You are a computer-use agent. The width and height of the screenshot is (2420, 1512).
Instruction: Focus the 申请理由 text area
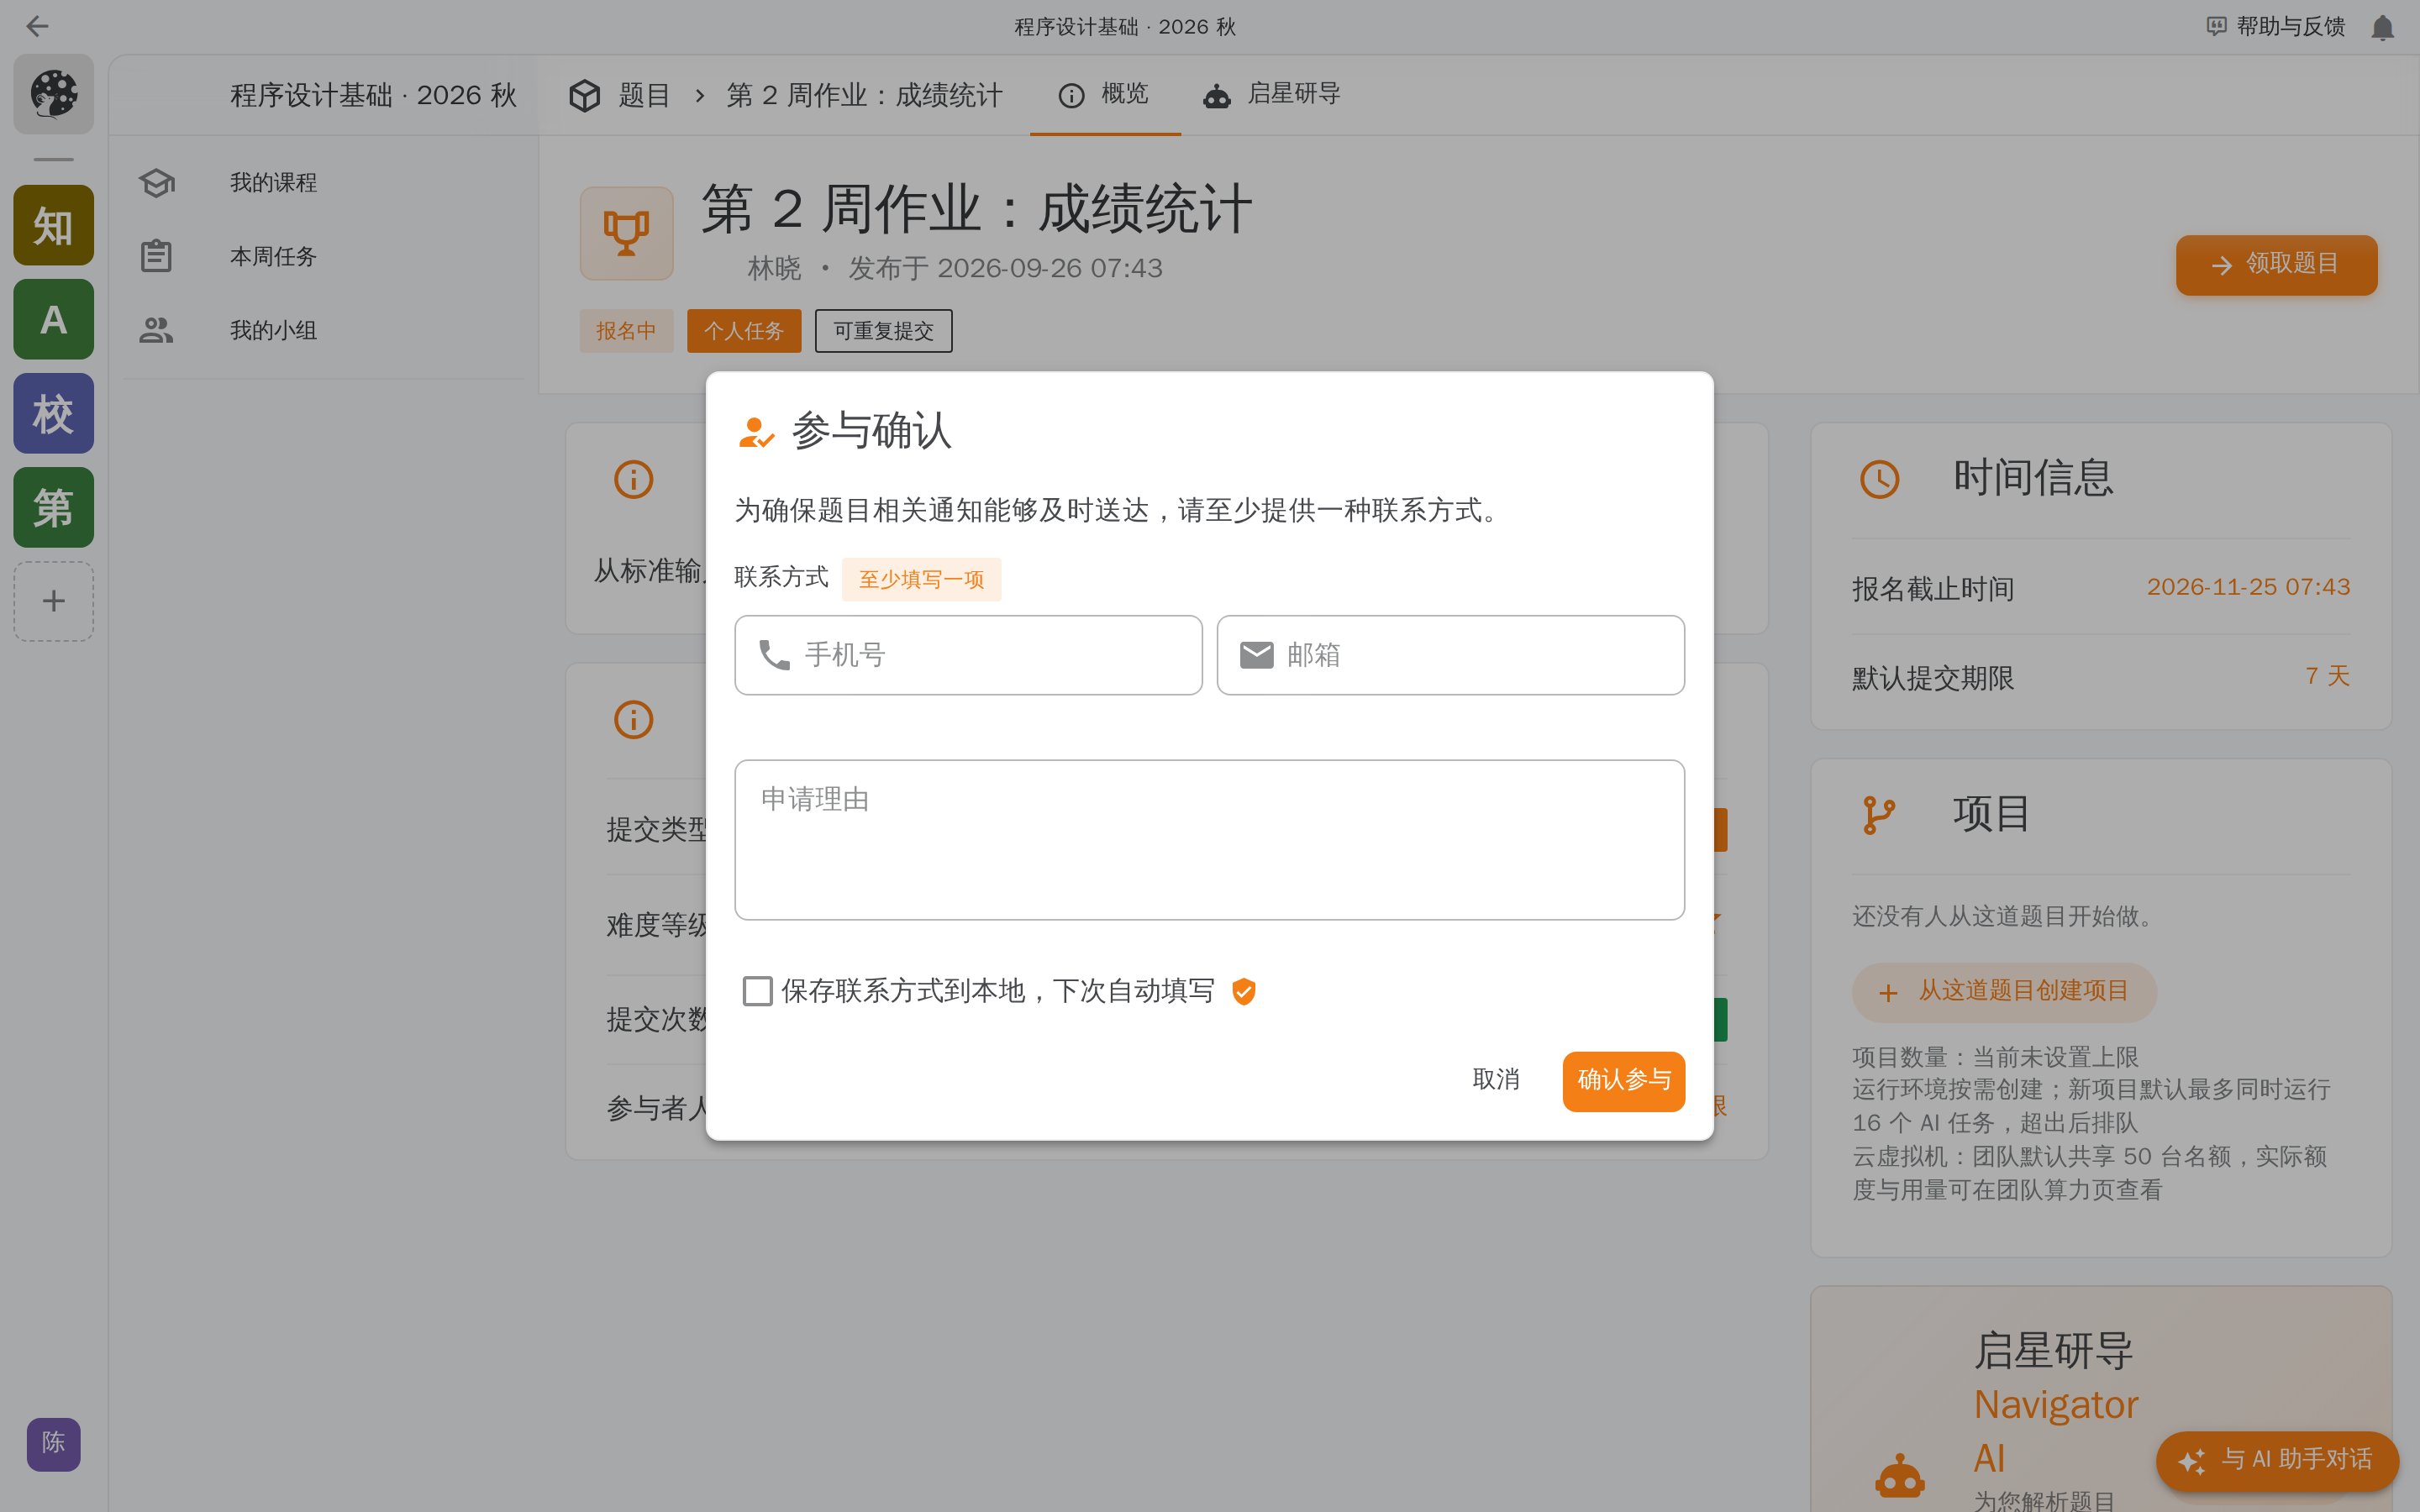(1209, 840)
